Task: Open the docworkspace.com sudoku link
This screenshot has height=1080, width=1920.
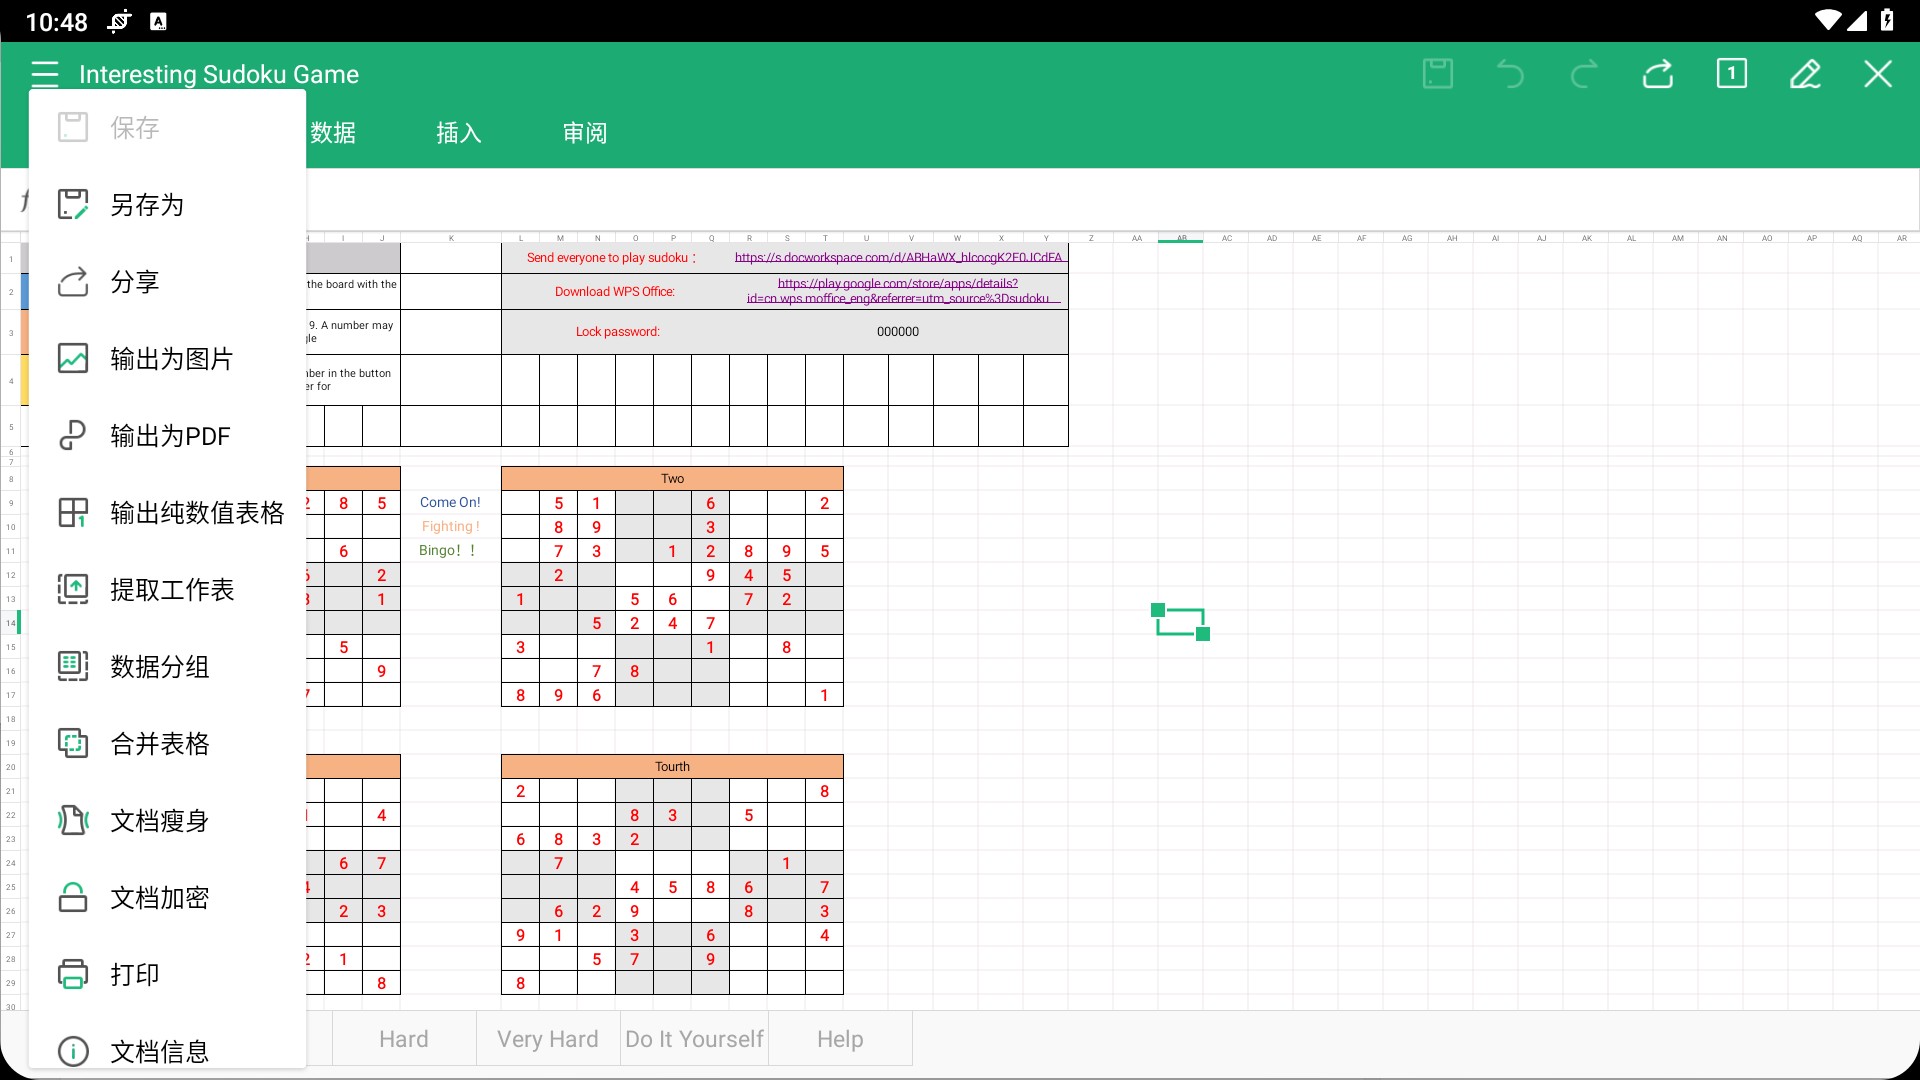Action: 898,258
